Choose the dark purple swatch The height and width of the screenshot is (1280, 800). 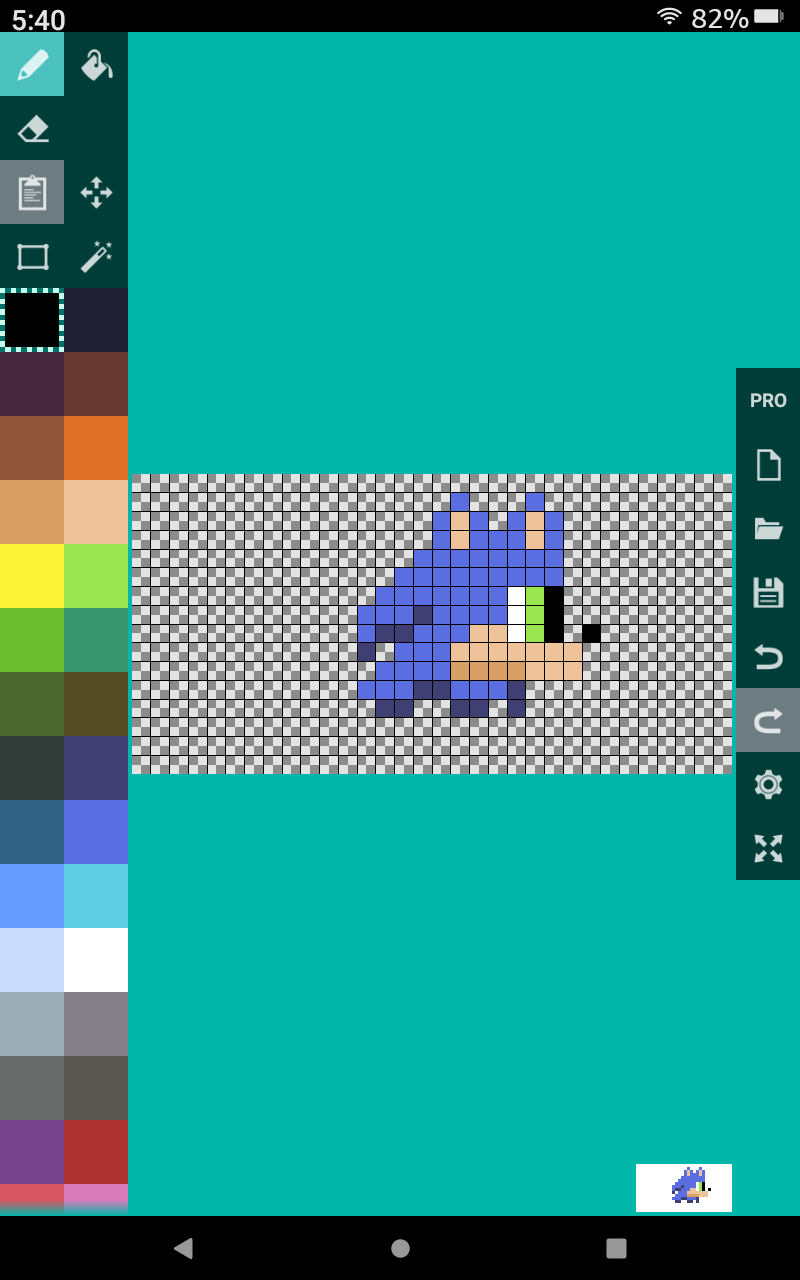coord(32,384)
